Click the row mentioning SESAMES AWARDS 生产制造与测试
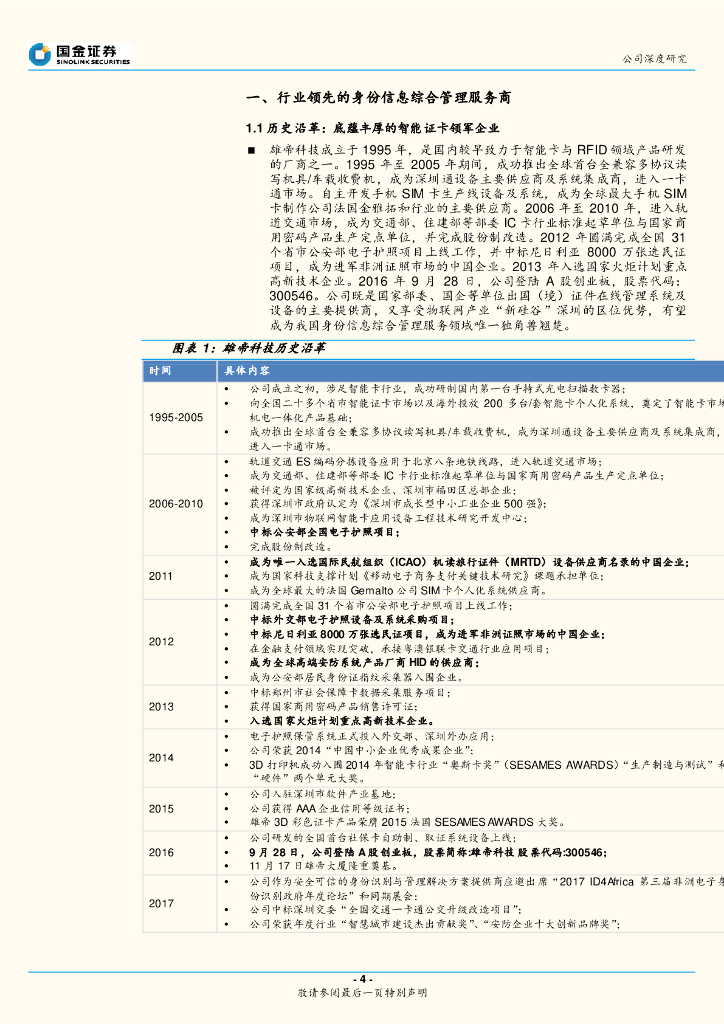The width and height of the screenshot is (724, 1024). [486, 771]
